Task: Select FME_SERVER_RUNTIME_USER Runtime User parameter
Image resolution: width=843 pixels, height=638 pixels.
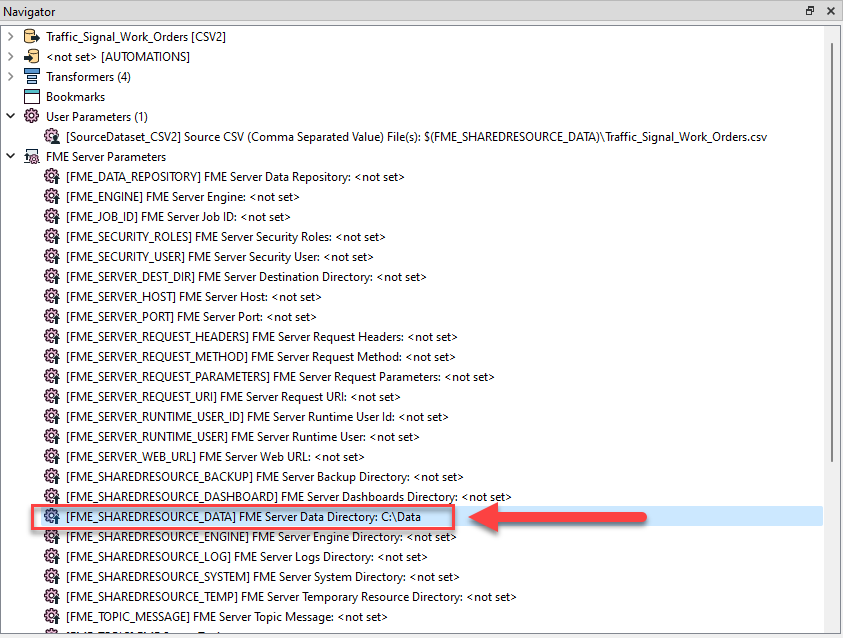Action: [x=242, y=436]
